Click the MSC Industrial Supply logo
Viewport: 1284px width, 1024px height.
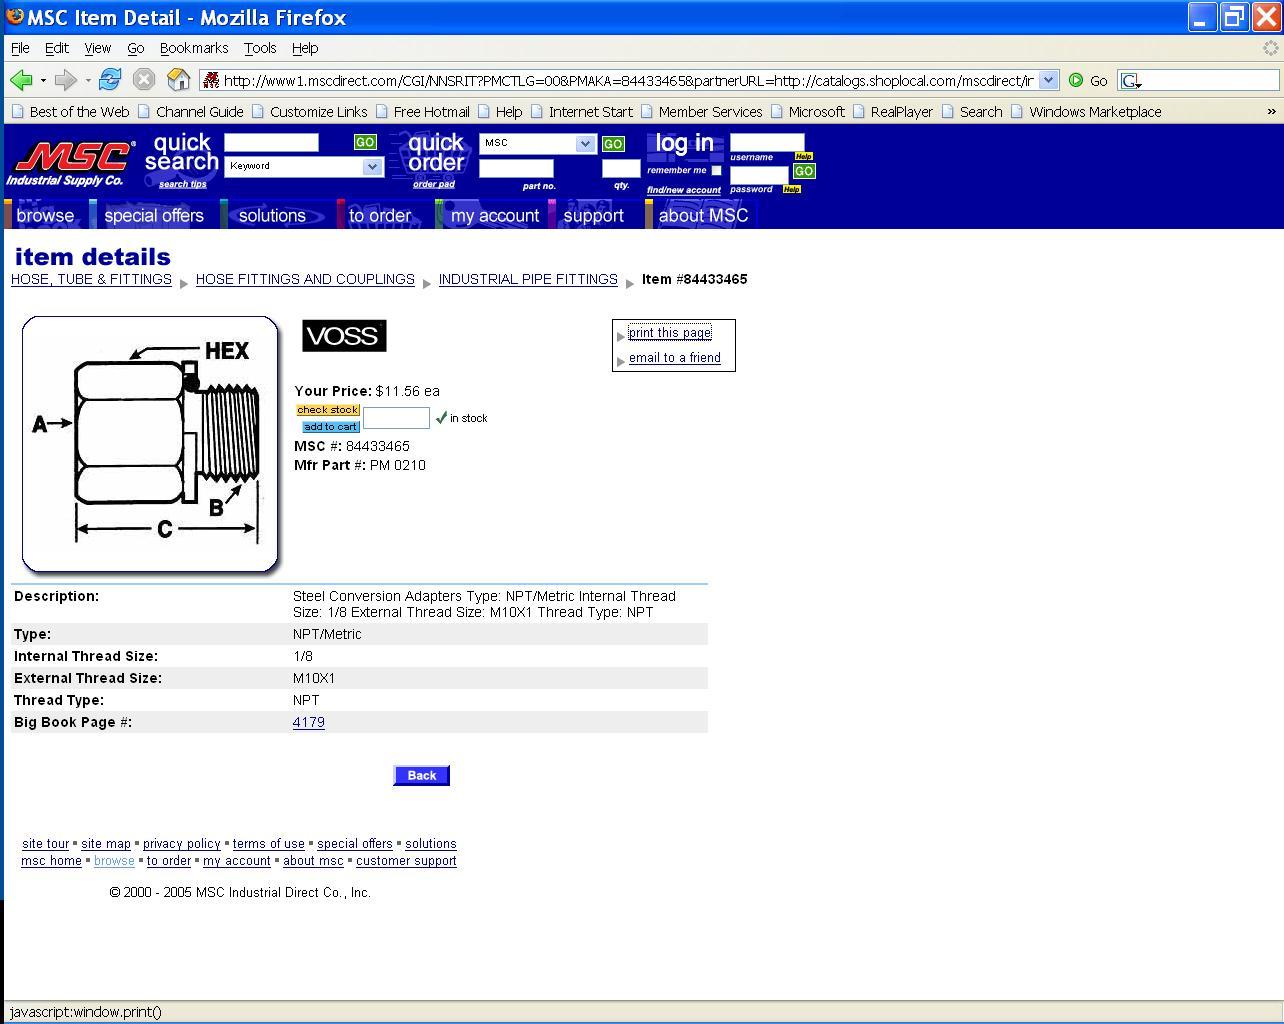pos(70,163)
